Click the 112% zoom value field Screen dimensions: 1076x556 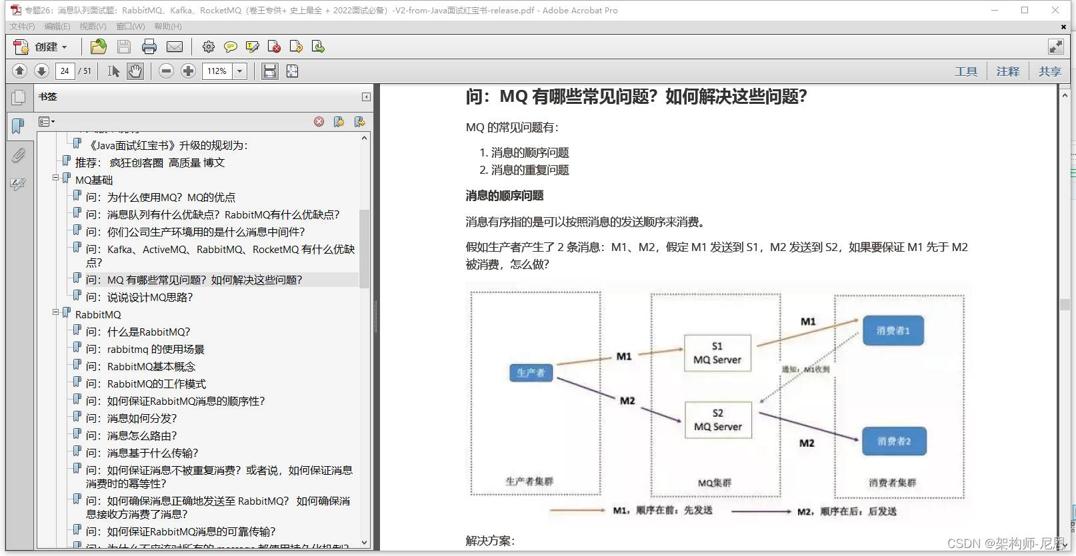coord(218,71)
